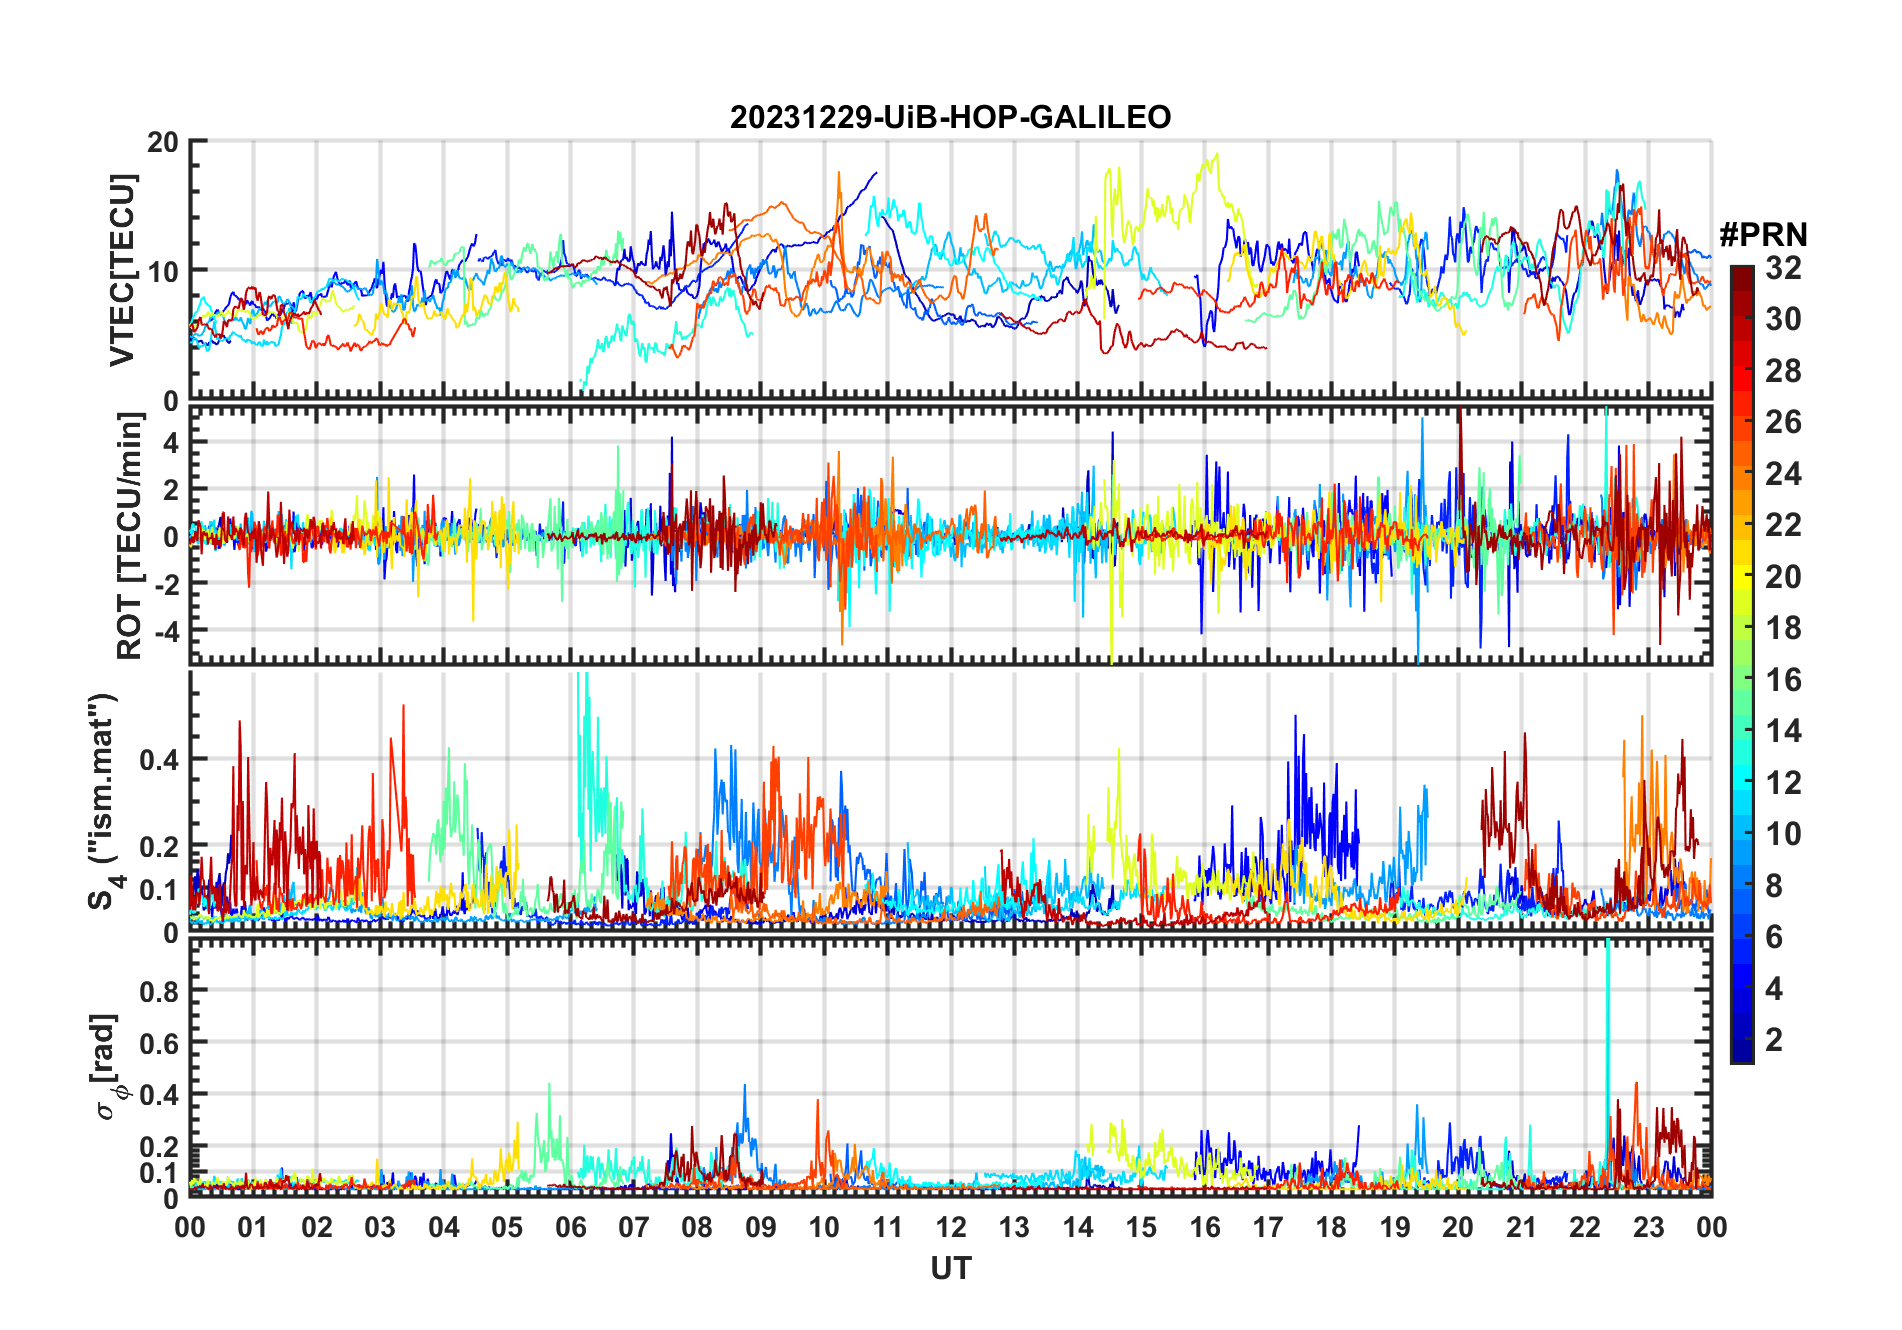This screenshot has width=1902, height=1330.
Task: Click UT axis hour tick 23
Action: tap(1649, 1227)
